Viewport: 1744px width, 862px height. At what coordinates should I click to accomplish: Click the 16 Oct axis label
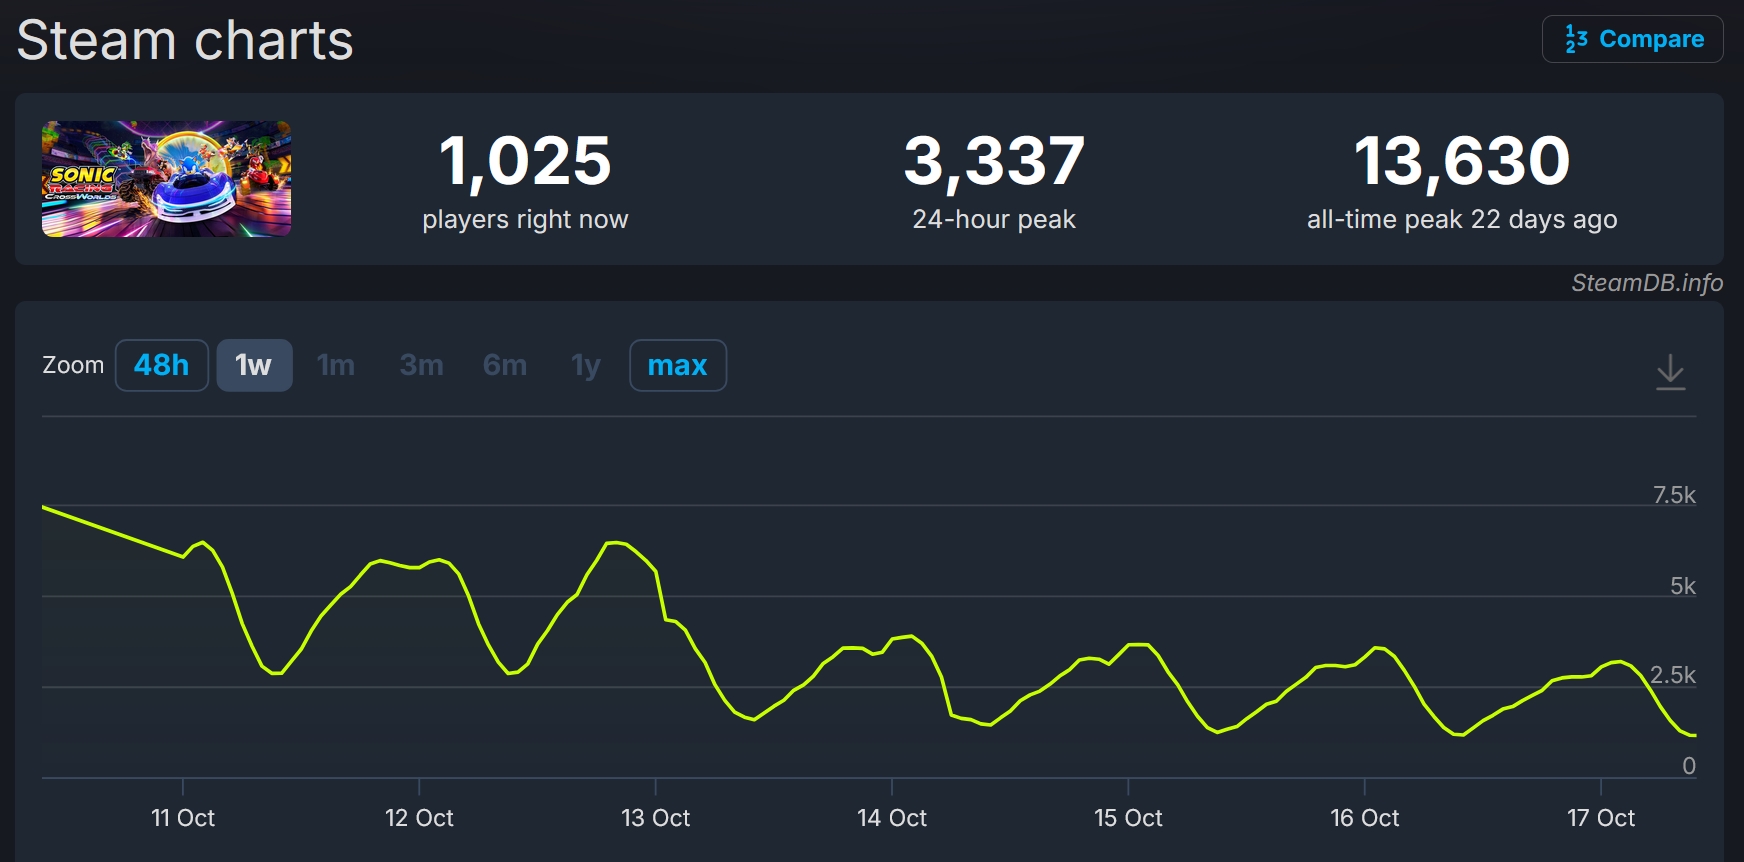pos(1365,818)
